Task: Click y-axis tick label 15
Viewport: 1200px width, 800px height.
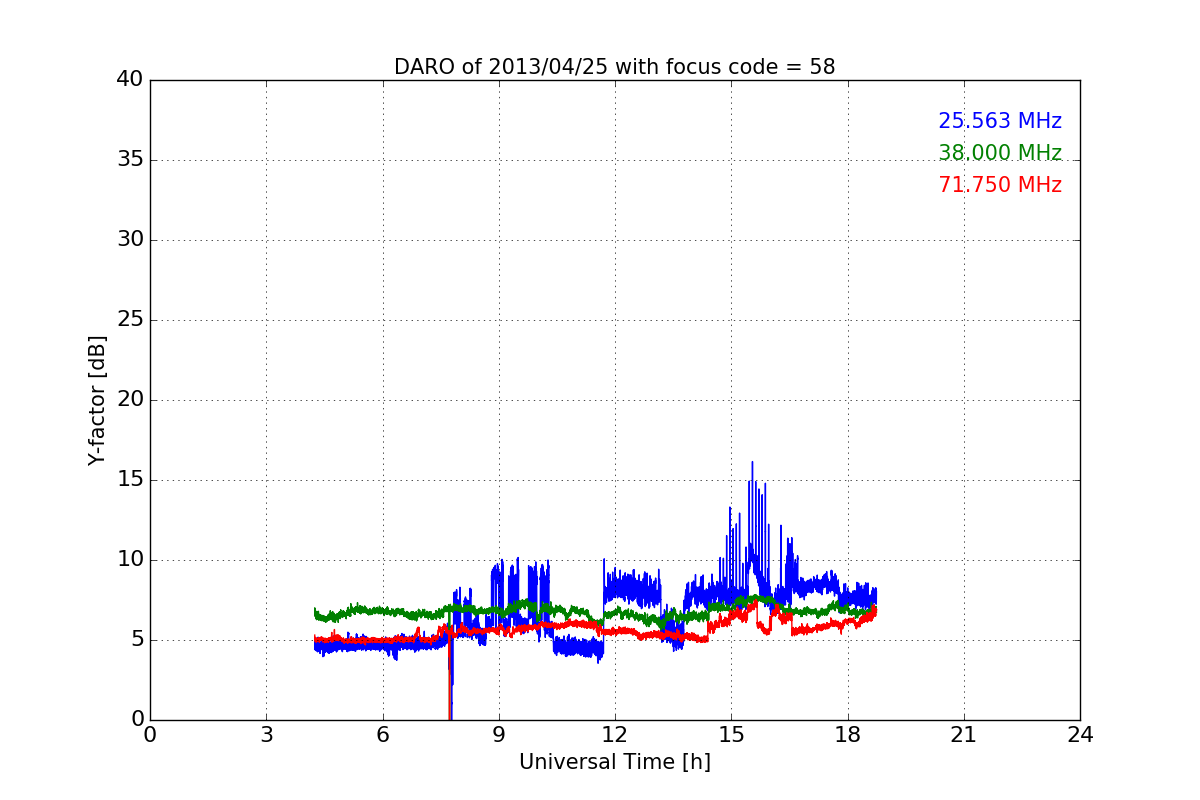Action: tap(130, 480)
